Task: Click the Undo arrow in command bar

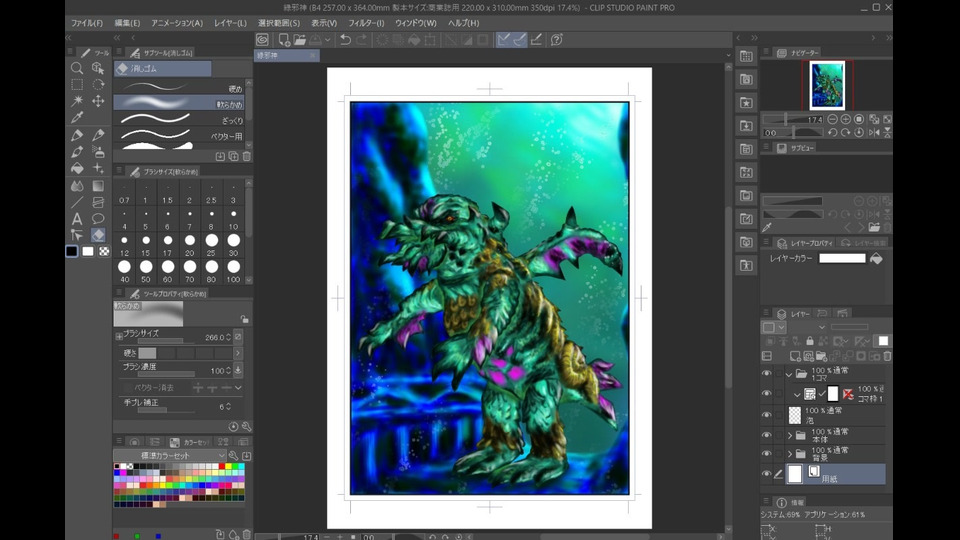Action: pyautogui.click(x=345, y=40)
